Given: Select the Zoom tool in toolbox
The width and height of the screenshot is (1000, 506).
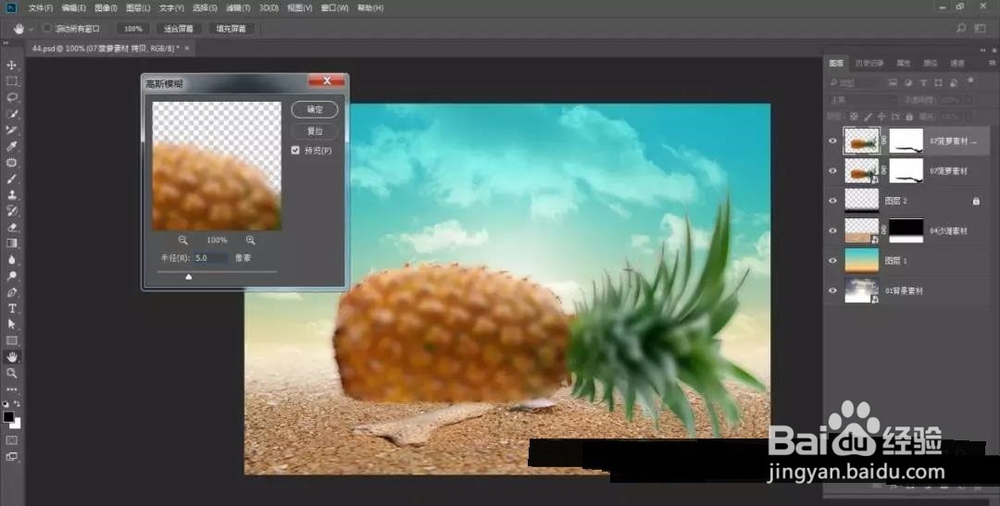Looking at the screenshot, I should pos(11,373).
